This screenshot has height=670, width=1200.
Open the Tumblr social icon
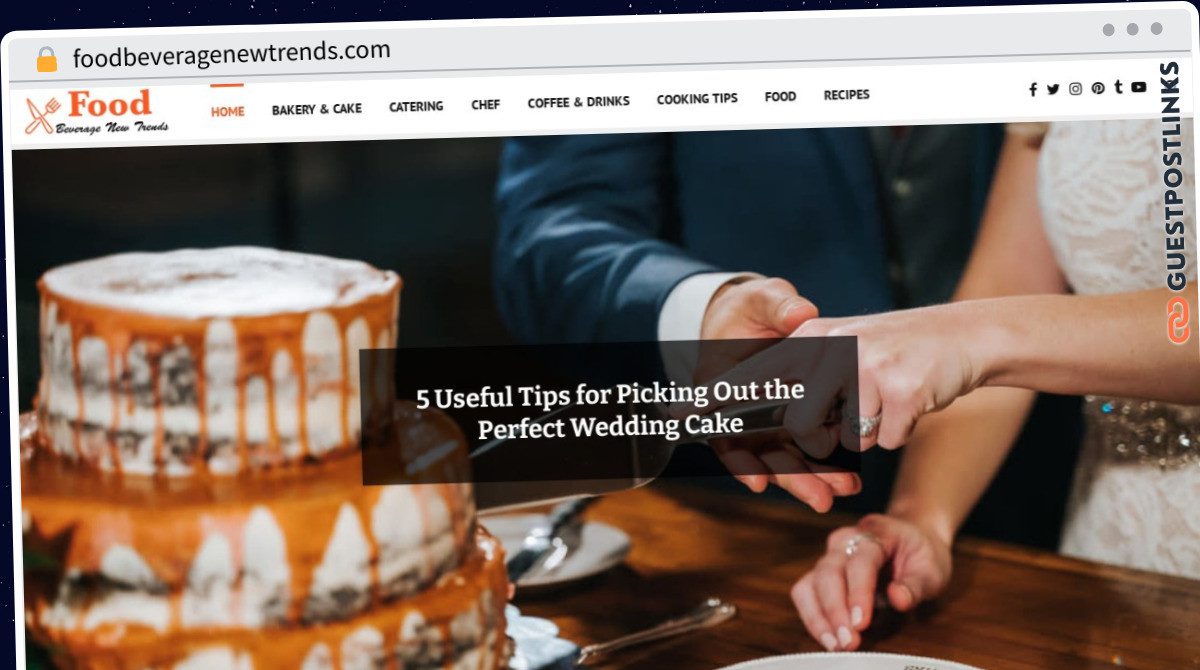pos(1118,87)
